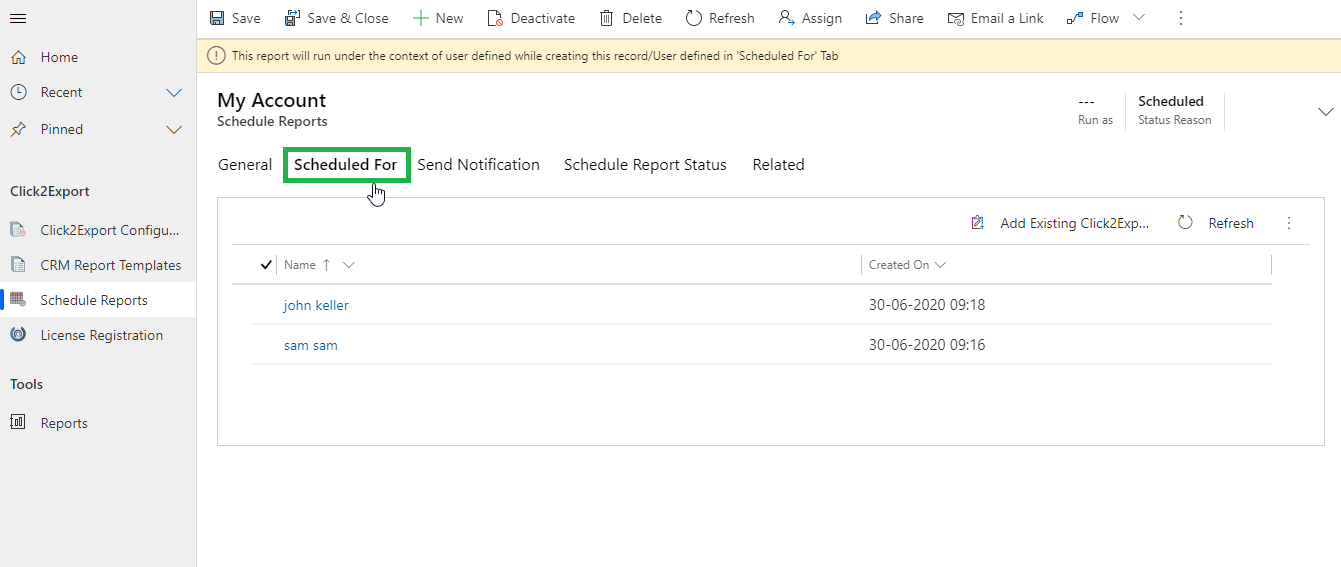Select the Scheduled For tab
Screen dimensions: 1341x567
(x=346, y=165)
